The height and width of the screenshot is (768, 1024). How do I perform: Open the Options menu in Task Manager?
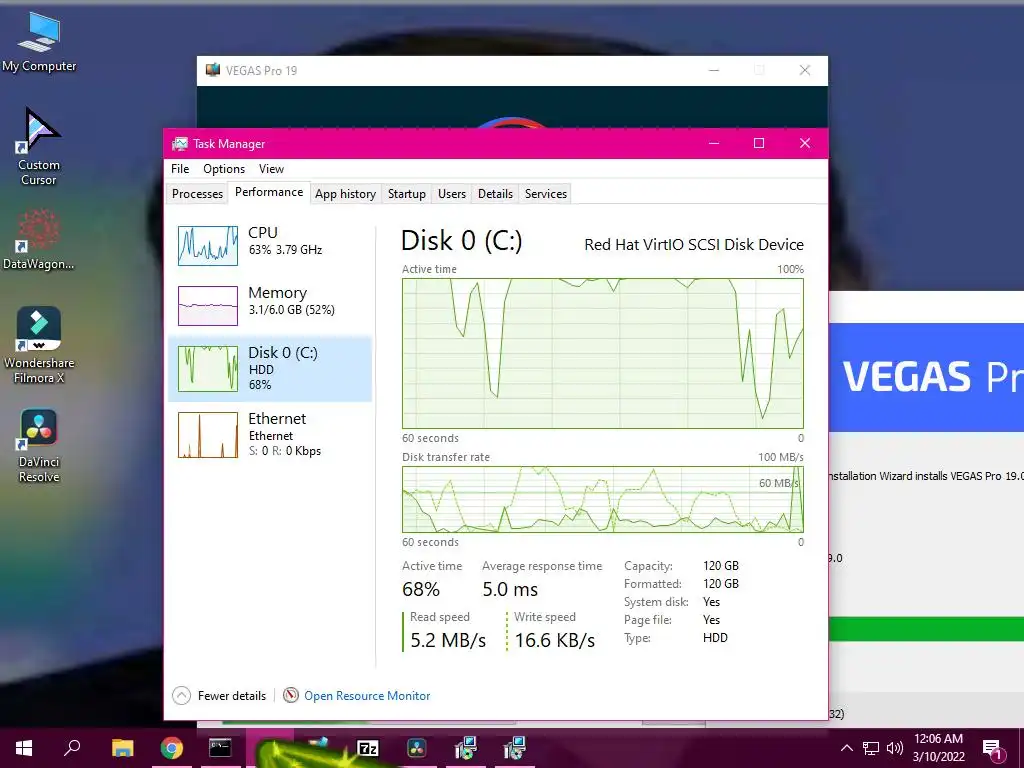coord(224,168)
